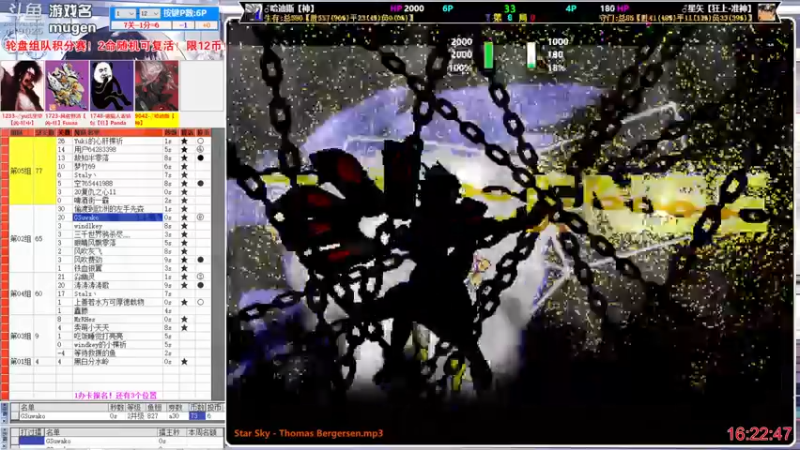This screenshot has width=800, height=450.
Task: Click the 按键P数:6P label
Action: coord(185,13)
